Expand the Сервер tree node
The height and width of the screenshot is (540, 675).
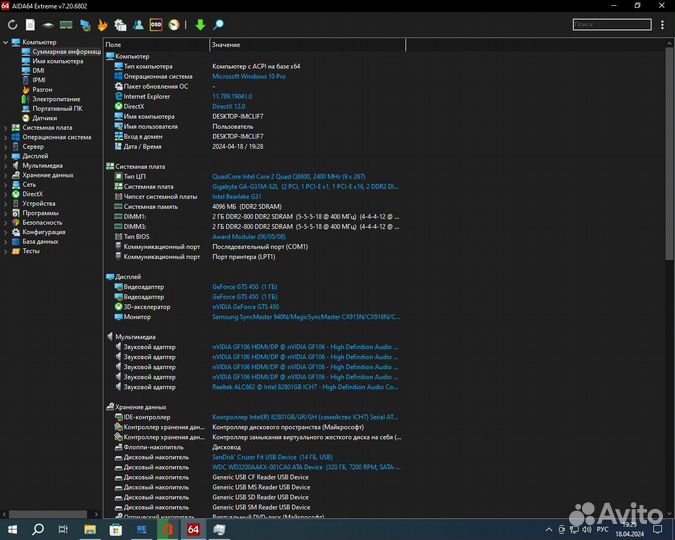coord(6,146)
